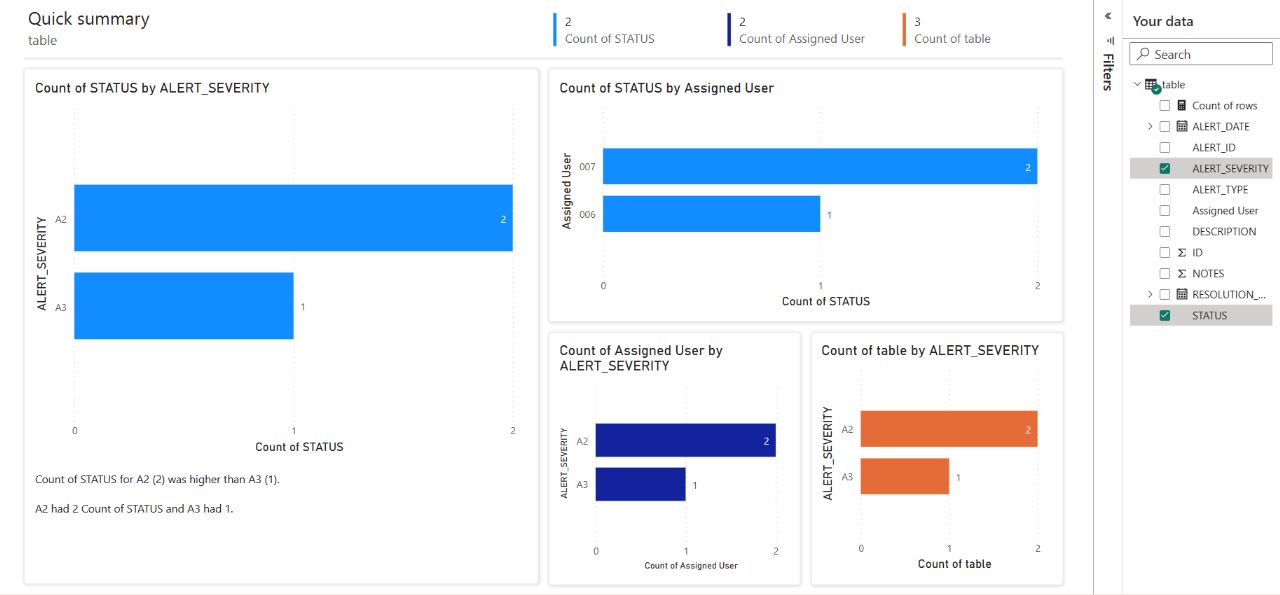This screenshot has width=1280, height=595.
Task: Click the calculator icon next to Count of rows
Action: [x=1181, y=104]
